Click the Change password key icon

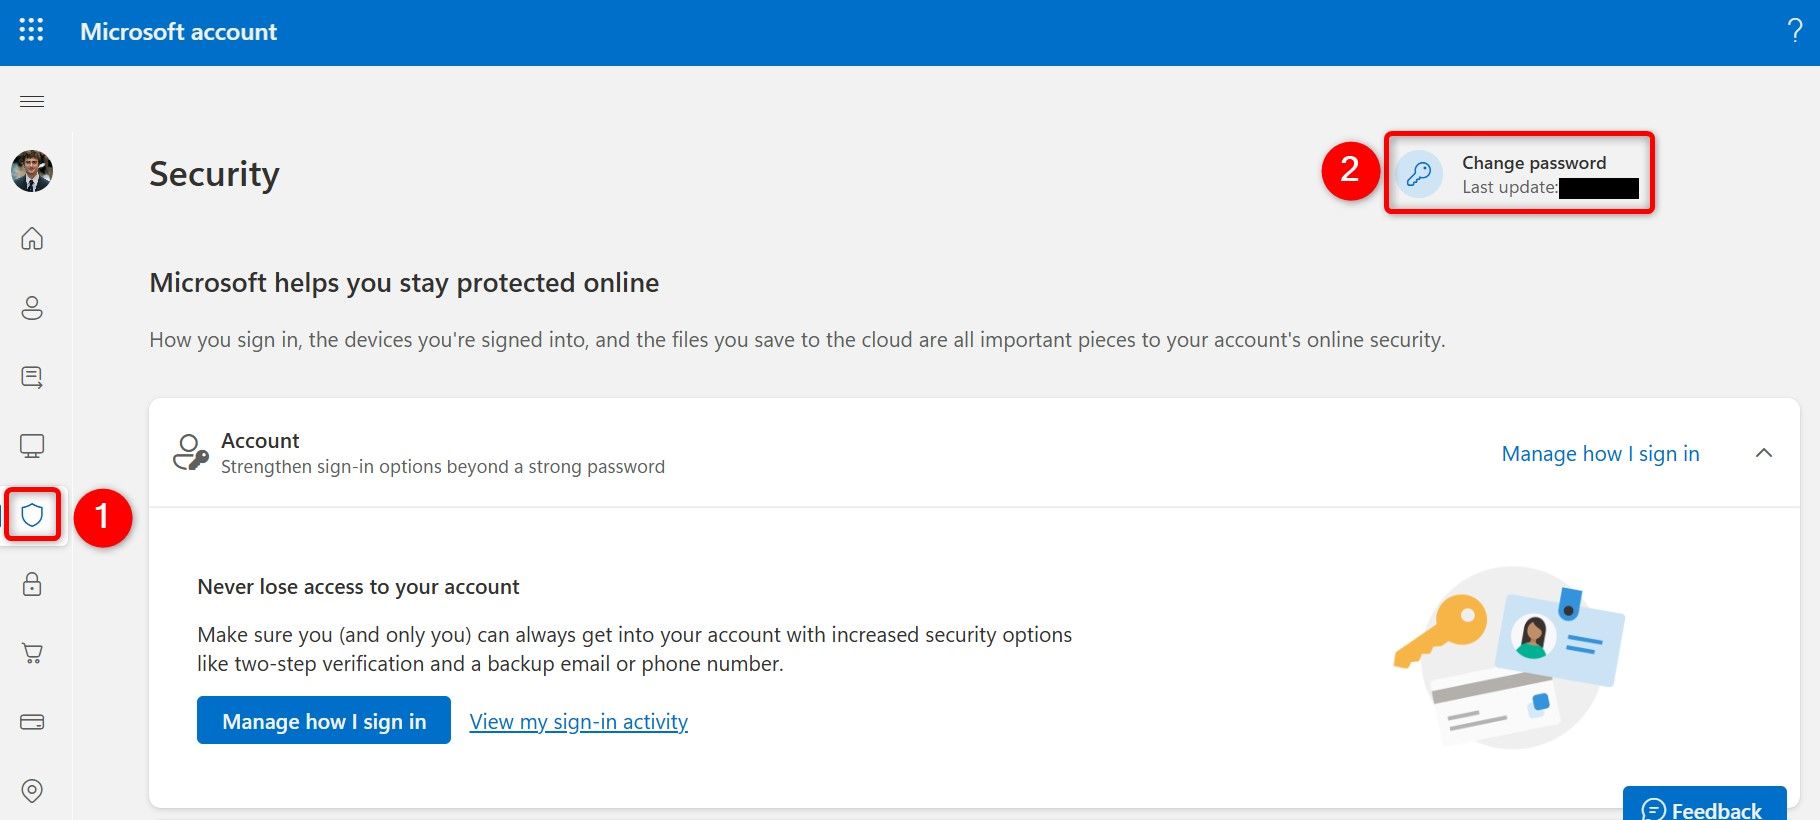(1419, 174)
